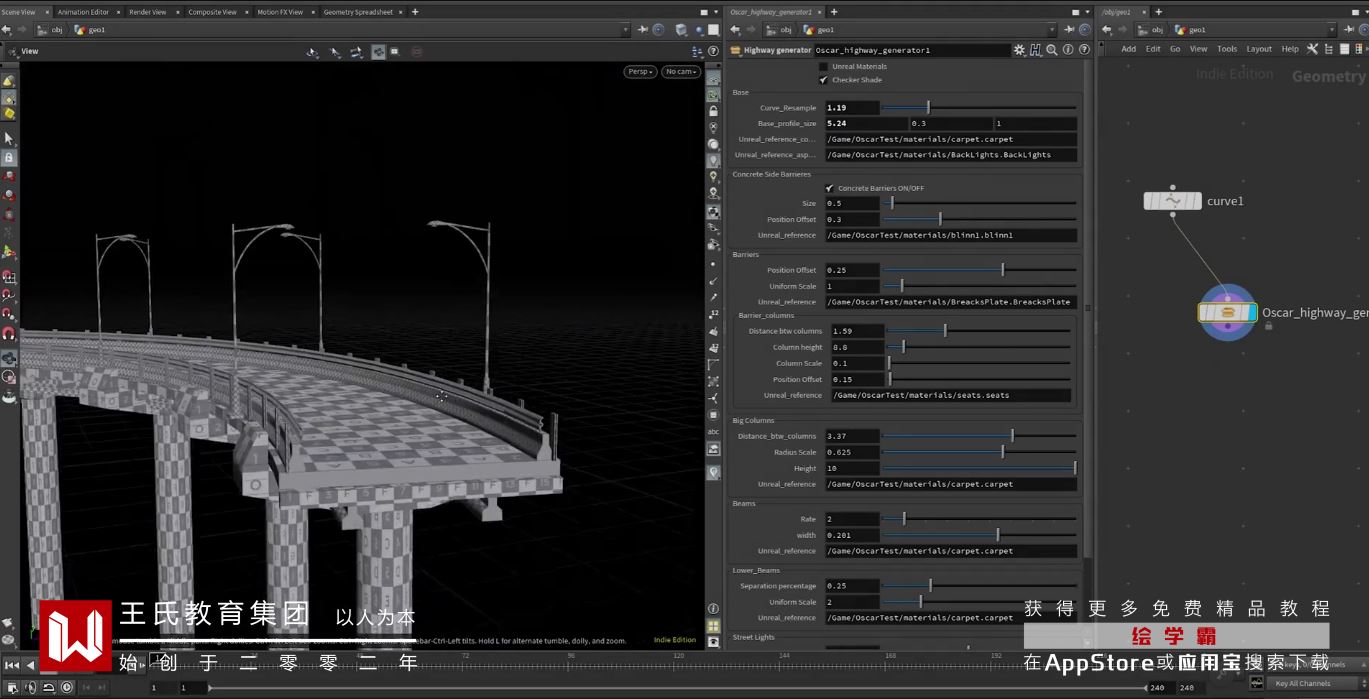This screenshot has height=699, width=1369.
Task: Toggle Concrete Barriers ON/OFF checkbox
Action: point(829,188)
